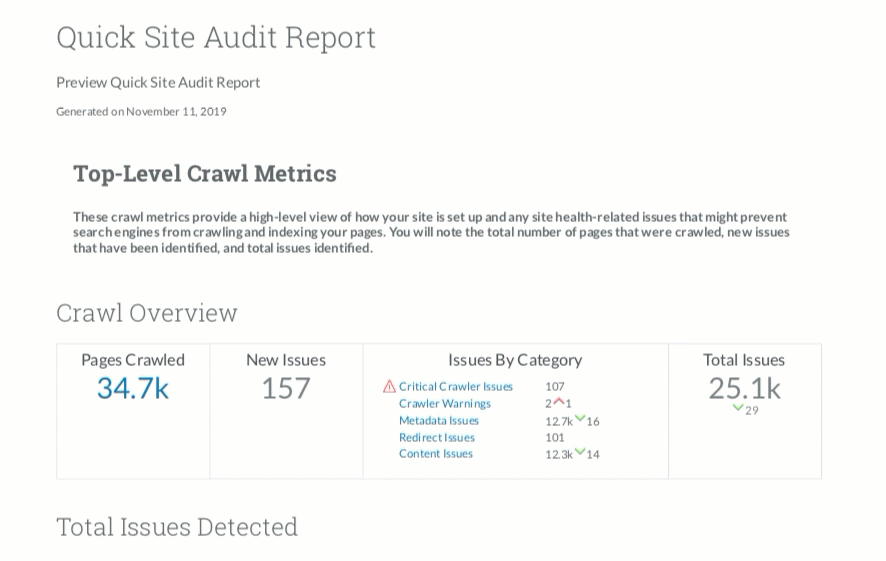The height and width of the screenshot is (561, 886).
Task: Click the 25.1k Total Issues number
Action: [744, 387]
